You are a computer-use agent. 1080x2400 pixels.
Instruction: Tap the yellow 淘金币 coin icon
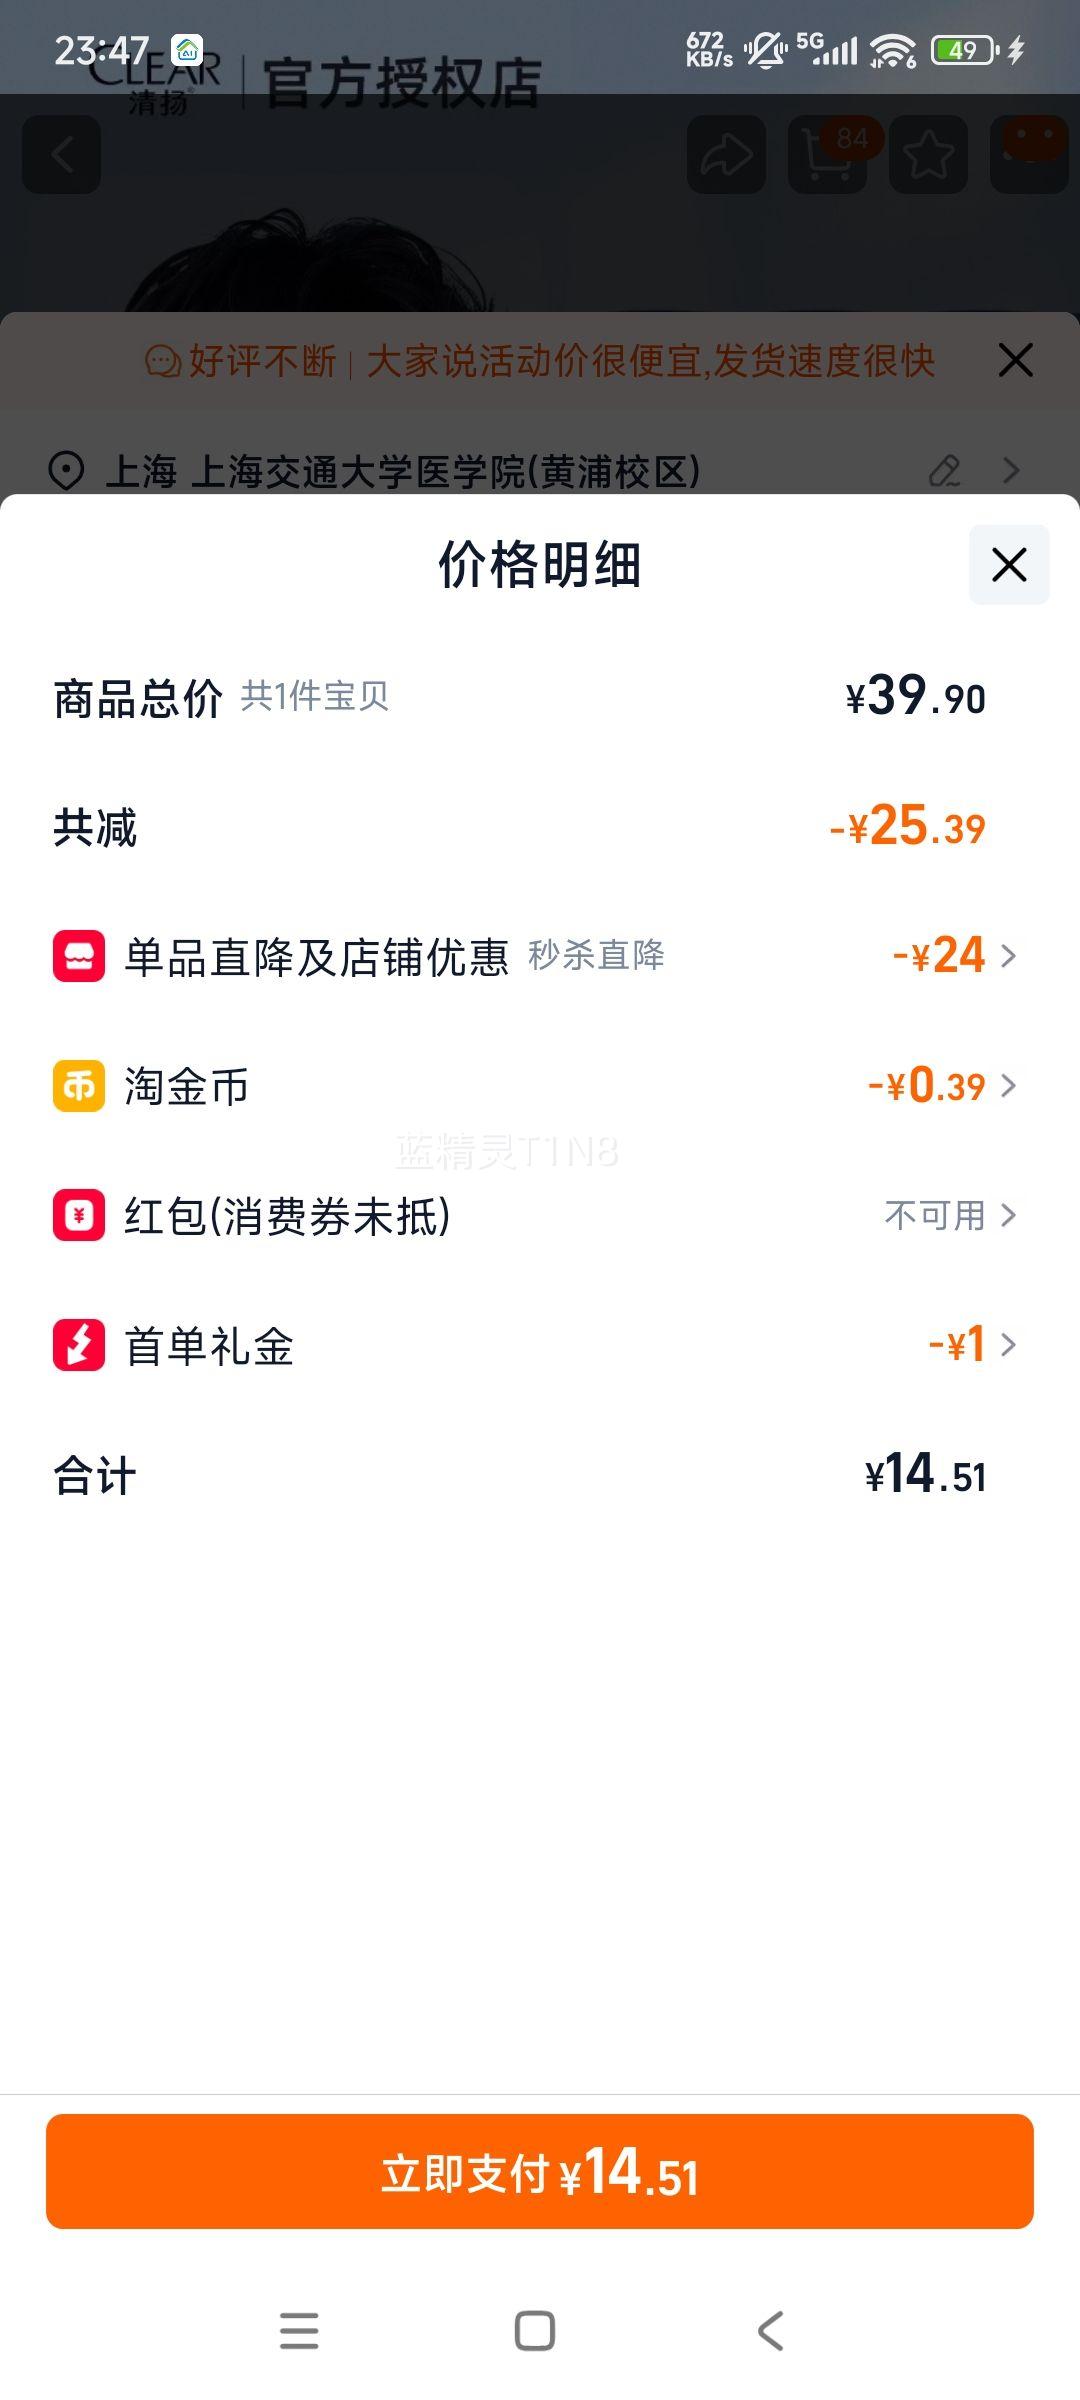79,1086
